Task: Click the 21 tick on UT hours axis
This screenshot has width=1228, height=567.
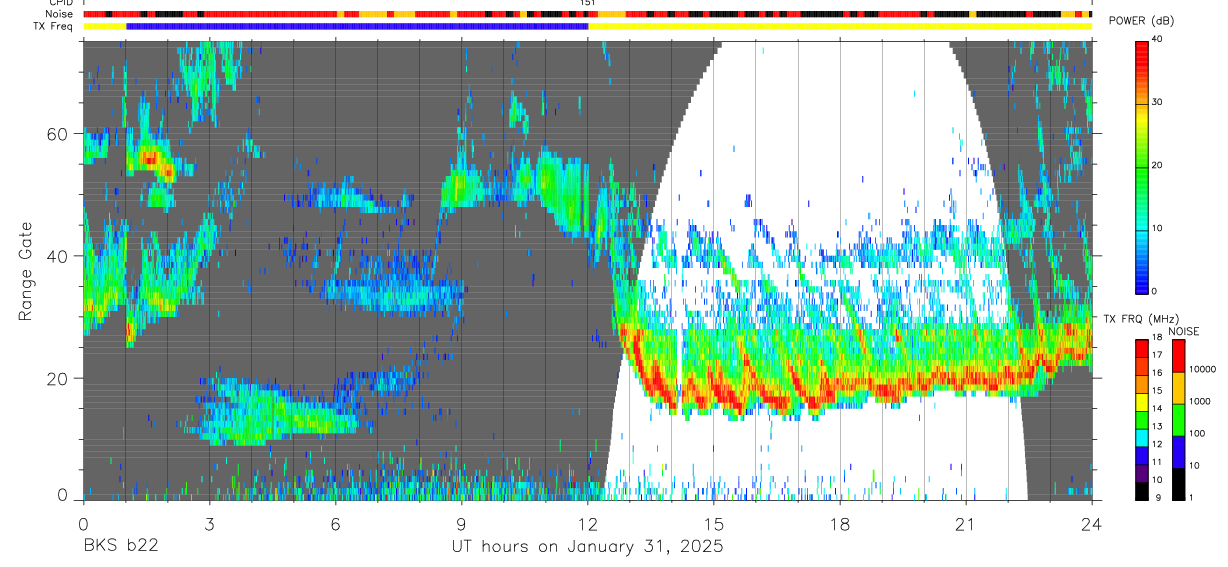Action: pyautogui.click(x=966, y=523)
